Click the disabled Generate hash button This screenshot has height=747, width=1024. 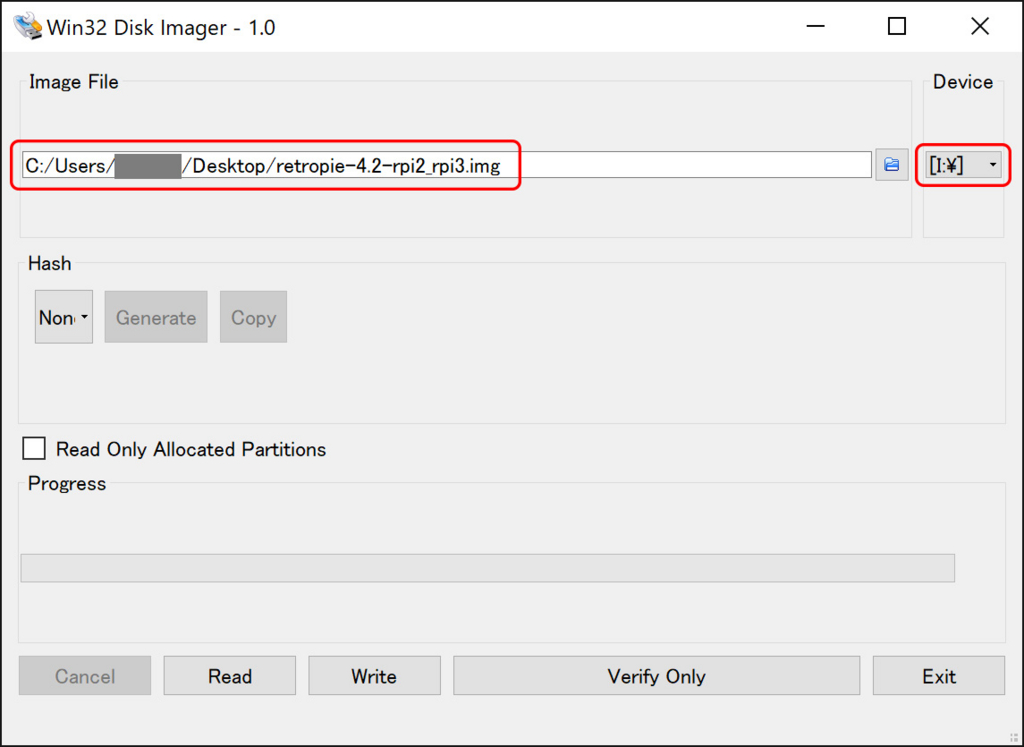pos(156,317)
